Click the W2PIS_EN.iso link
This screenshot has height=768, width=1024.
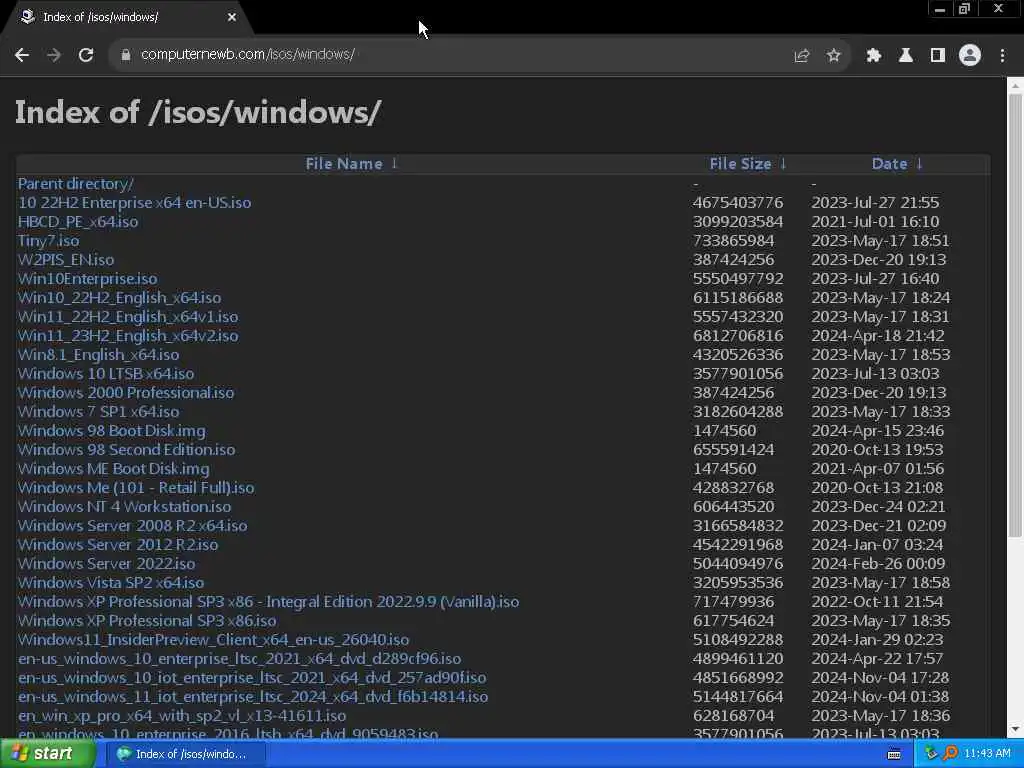point(66,259)
